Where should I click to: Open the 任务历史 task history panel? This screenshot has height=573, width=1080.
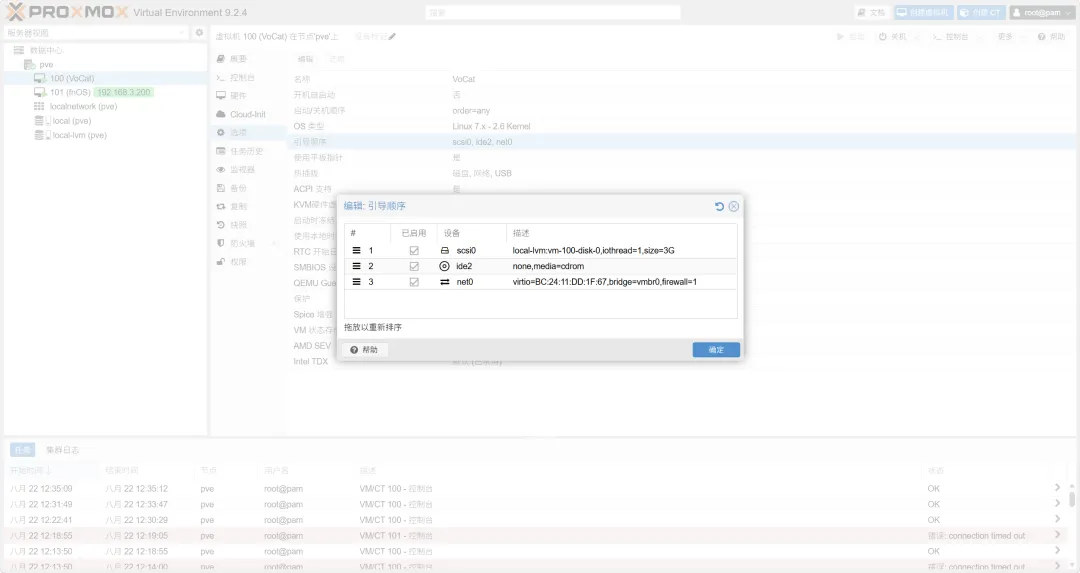pos(247,151)
